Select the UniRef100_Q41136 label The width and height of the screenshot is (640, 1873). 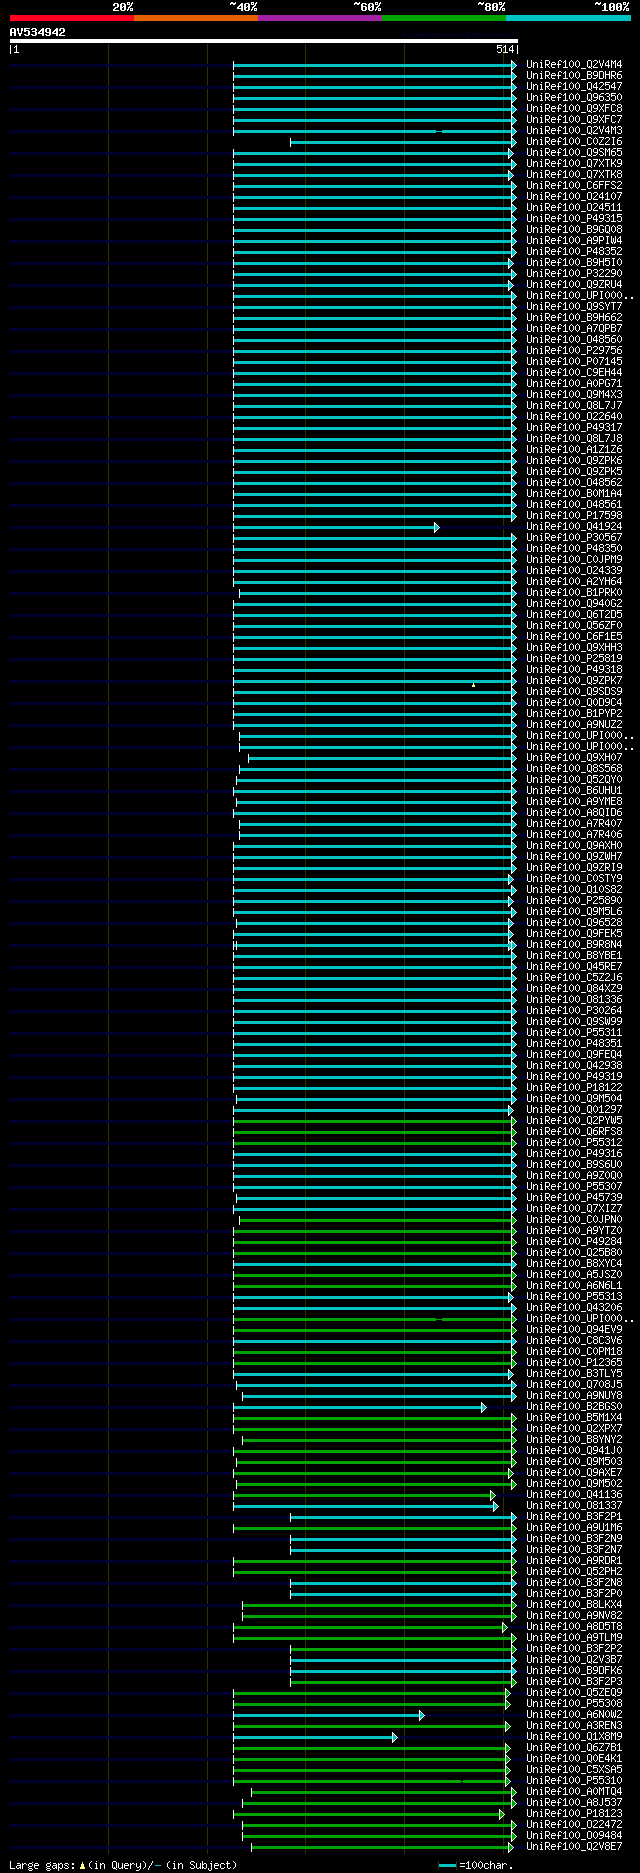tap(574, 1495)
